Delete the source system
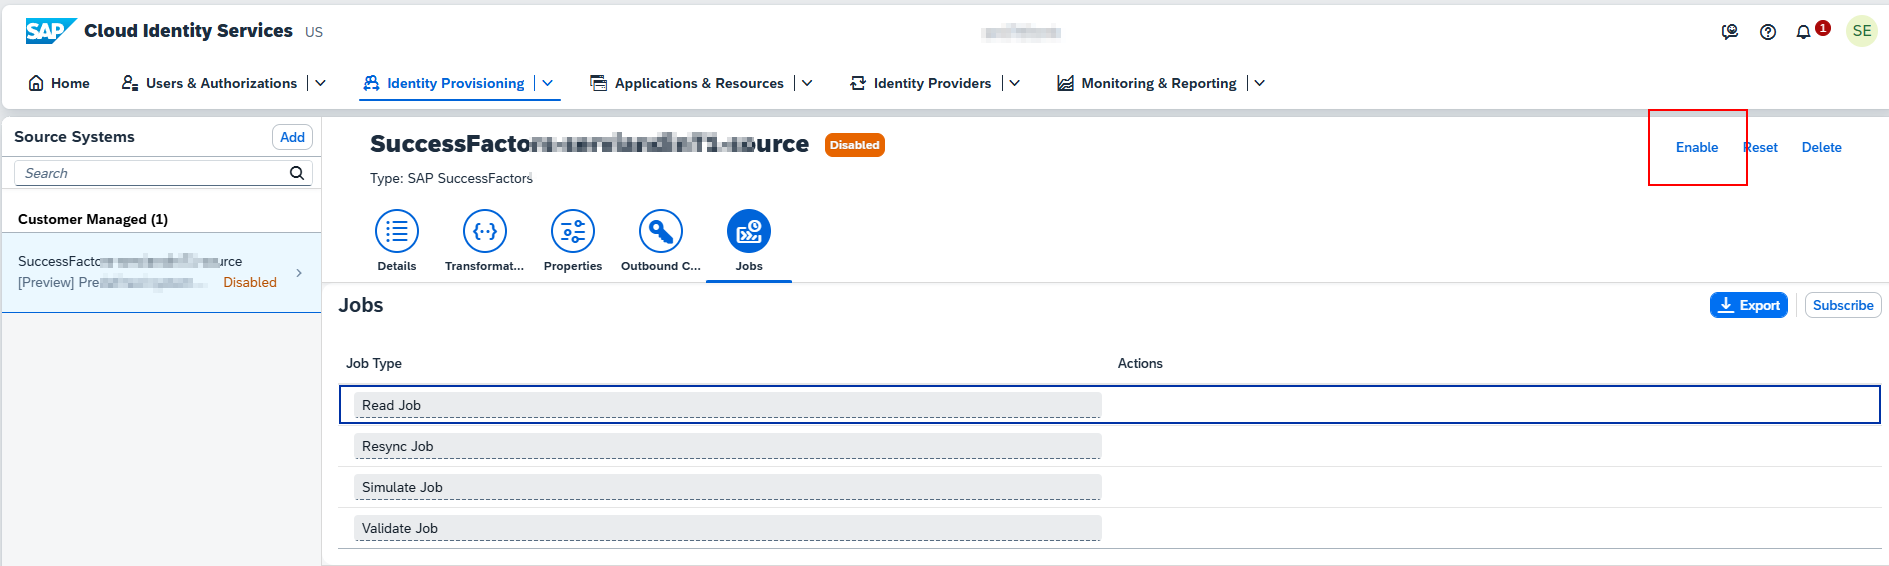Viewport: 1889px width, 566px height. pos(1821,147)
